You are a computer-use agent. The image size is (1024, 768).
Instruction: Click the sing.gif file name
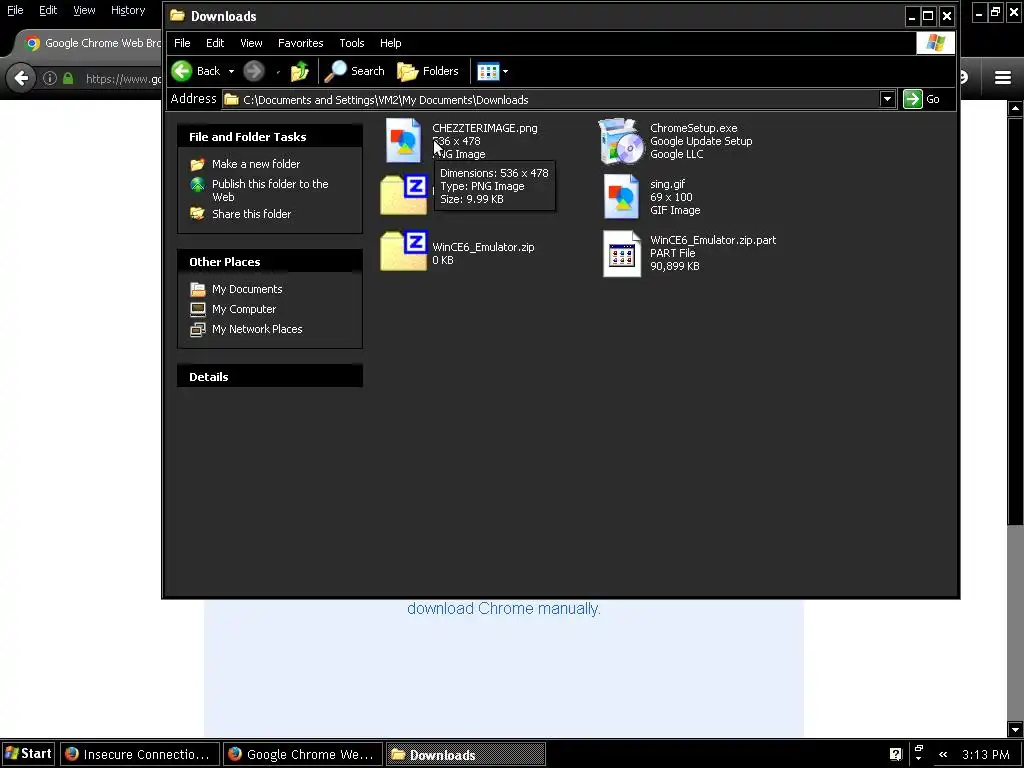point(667,184)
